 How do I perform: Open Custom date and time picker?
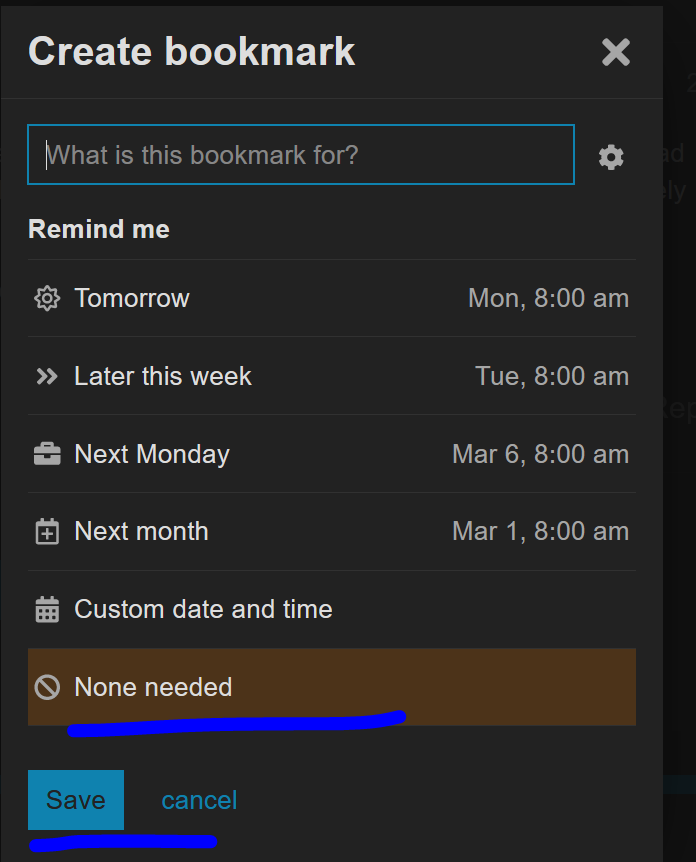203,609
